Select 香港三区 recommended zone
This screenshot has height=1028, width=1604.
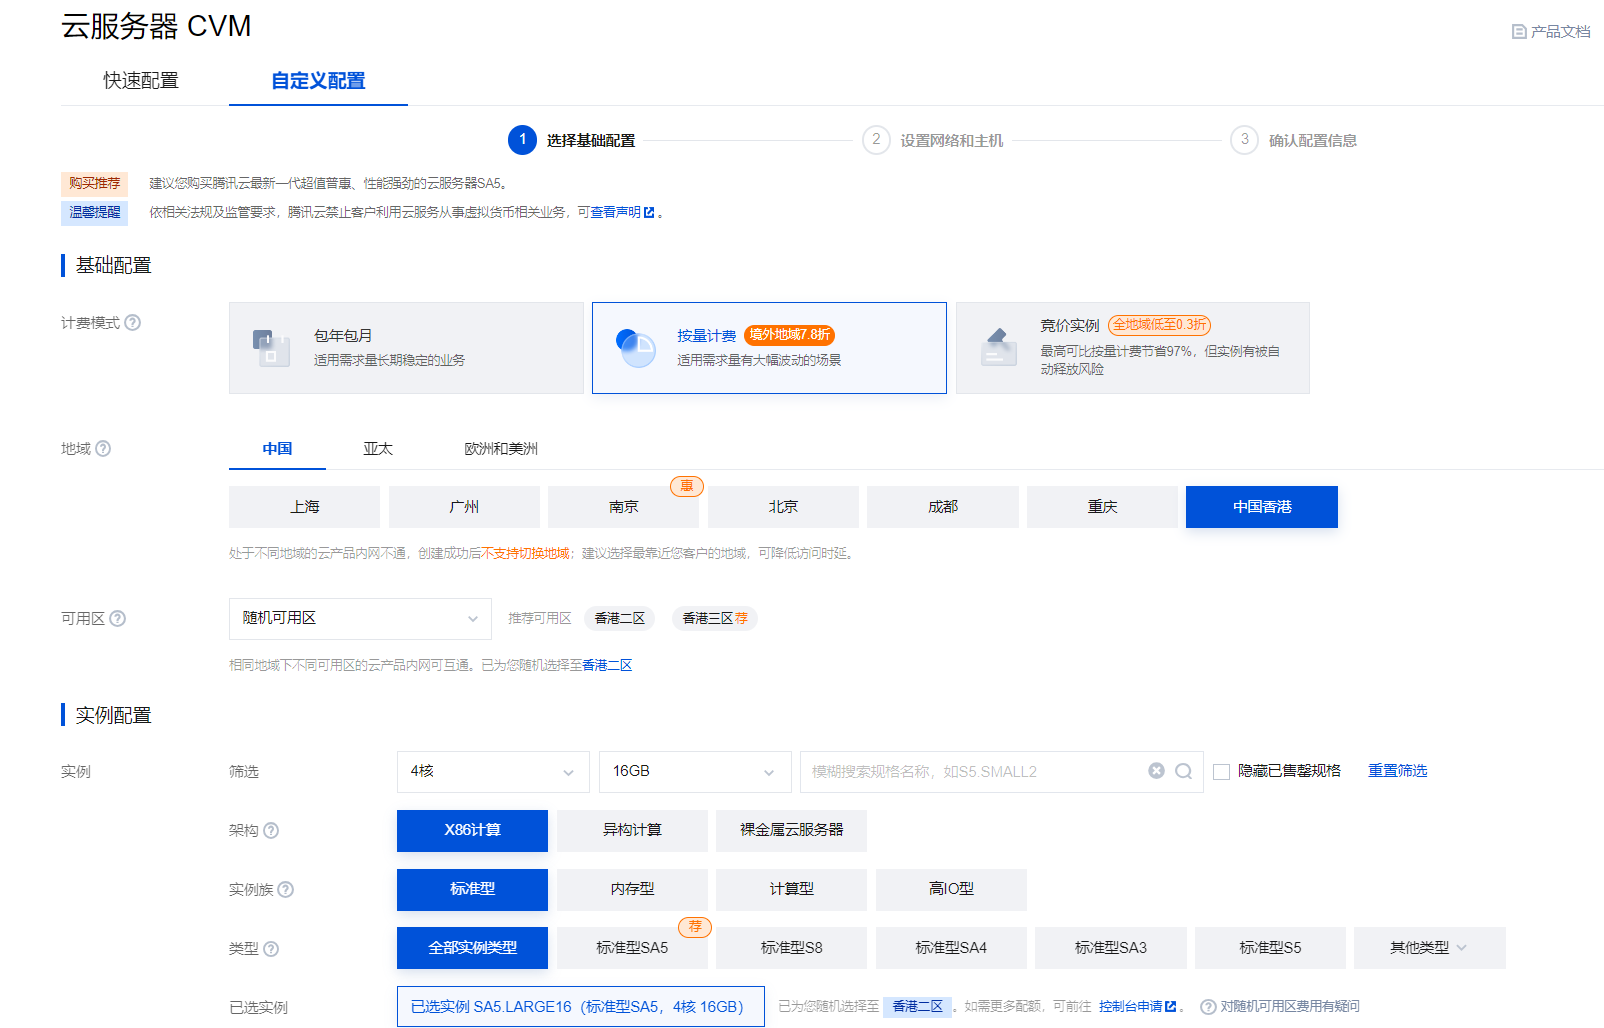[x=715, y=619]
